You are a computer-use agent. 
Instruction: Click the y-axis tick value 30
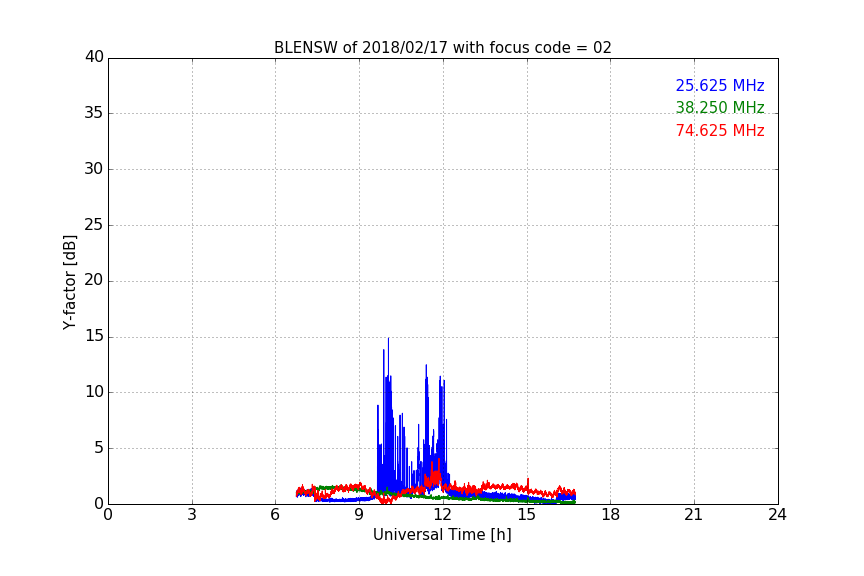(94, 169)
